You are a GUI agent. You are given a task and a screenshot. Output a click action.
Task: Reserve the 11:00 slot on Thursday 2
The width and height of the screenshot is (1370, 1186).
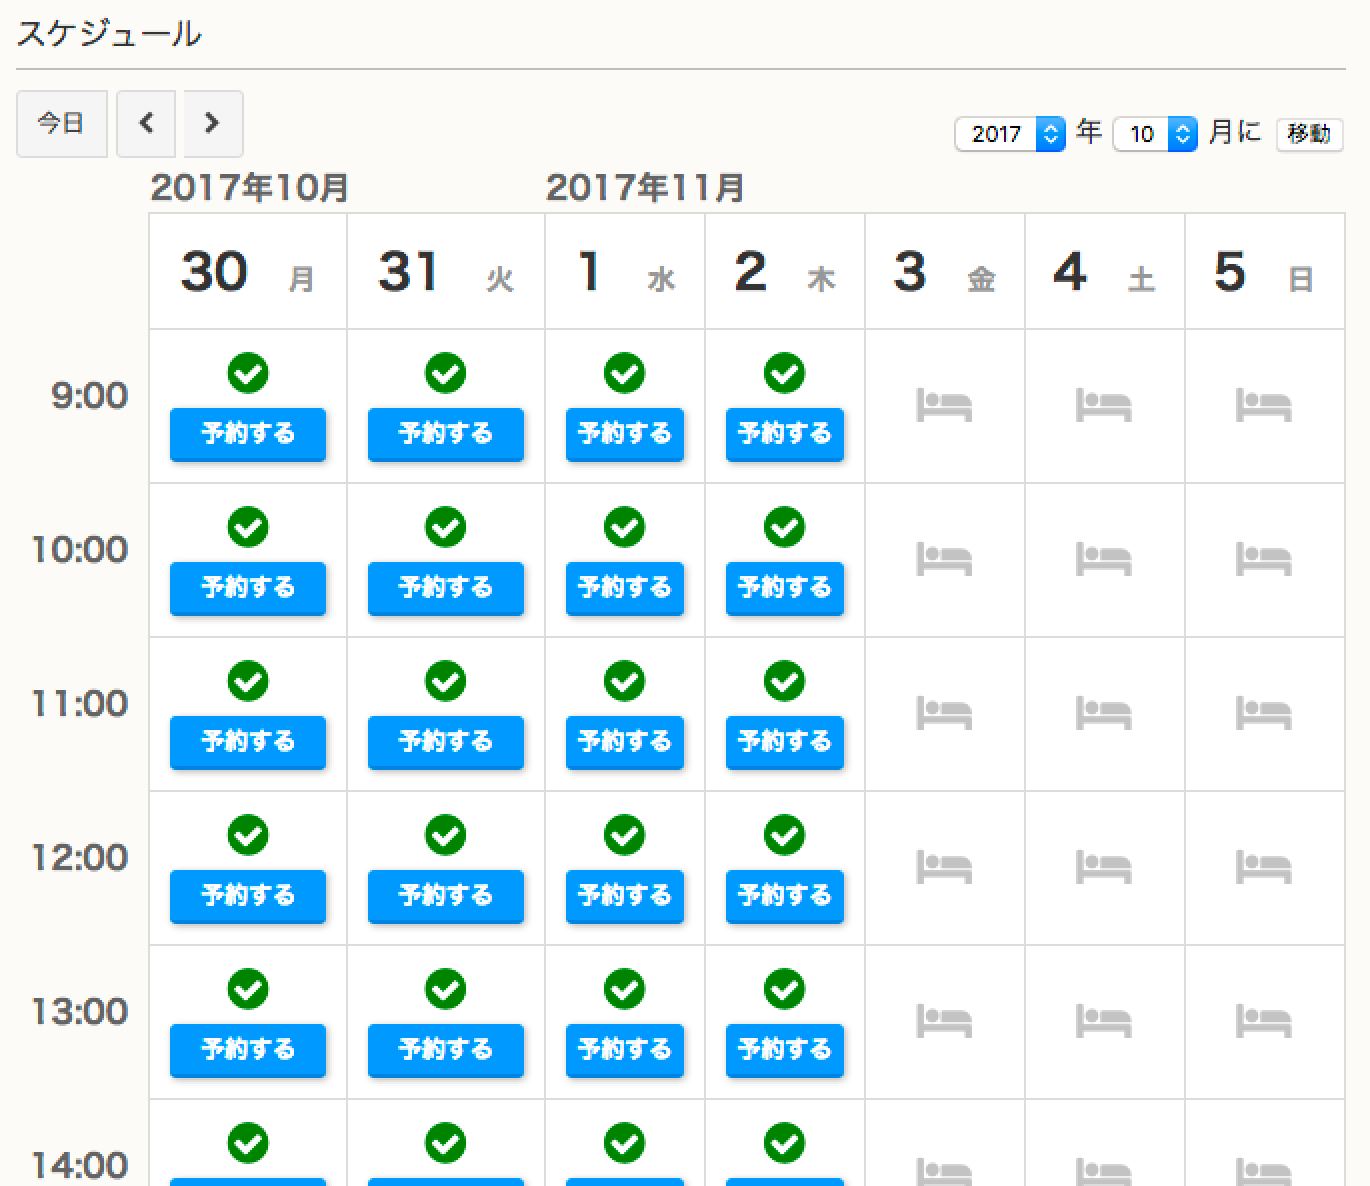tap(785, 742)
